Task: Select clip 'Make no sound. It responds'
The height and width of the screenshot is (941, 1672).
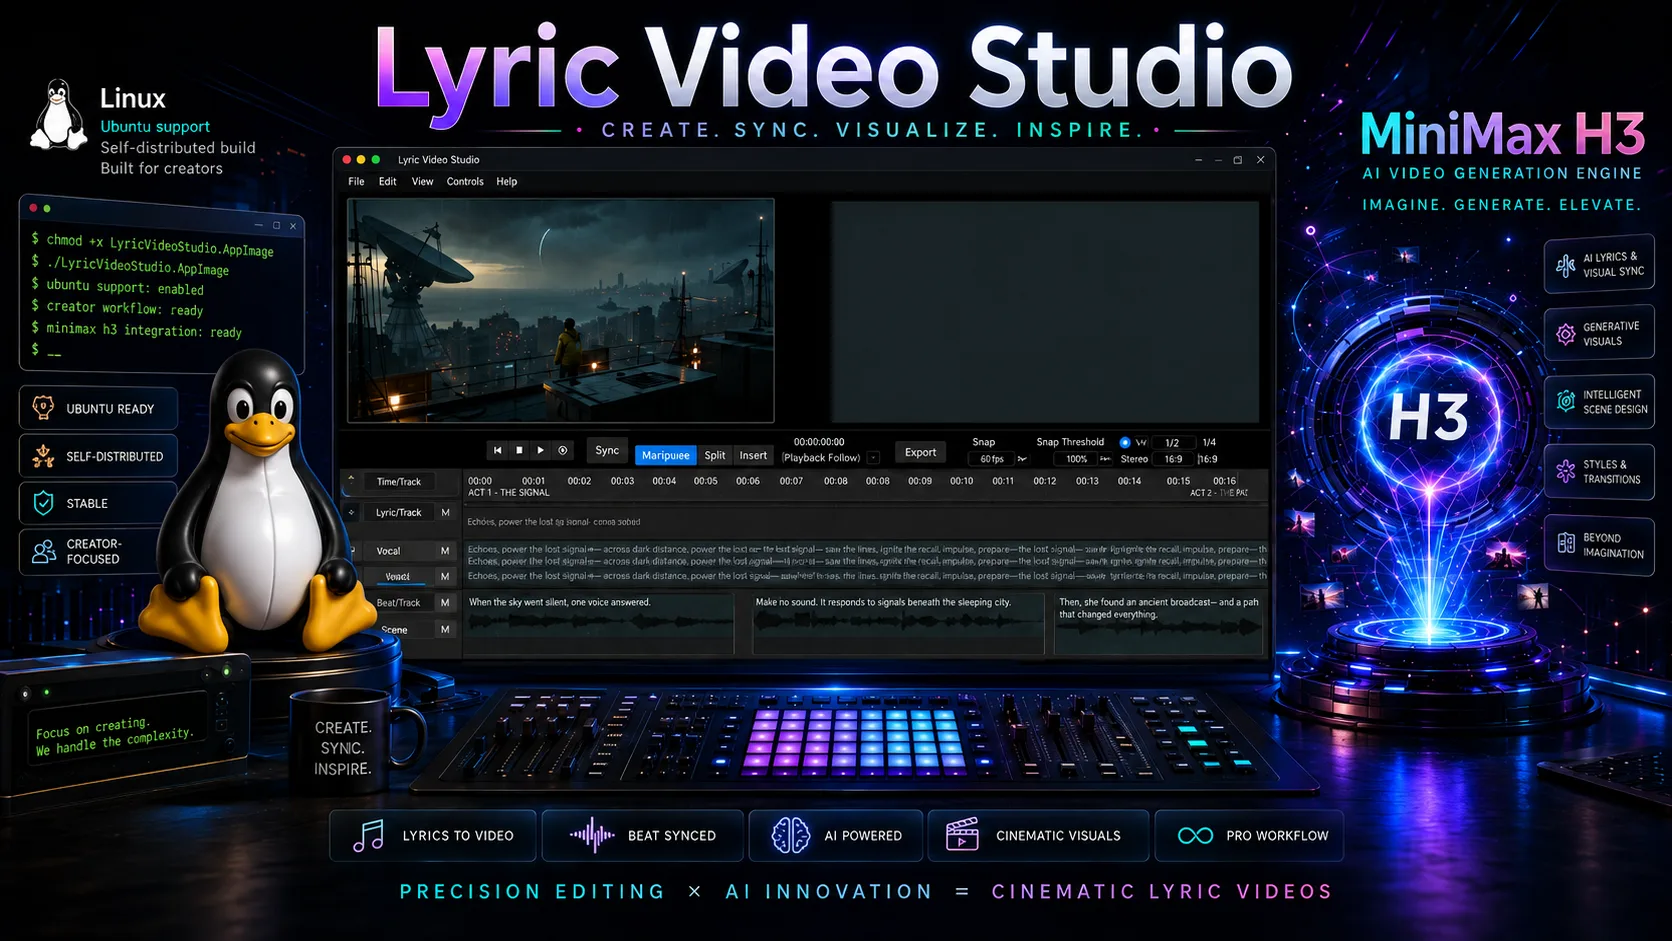Action: pos(899,624)
